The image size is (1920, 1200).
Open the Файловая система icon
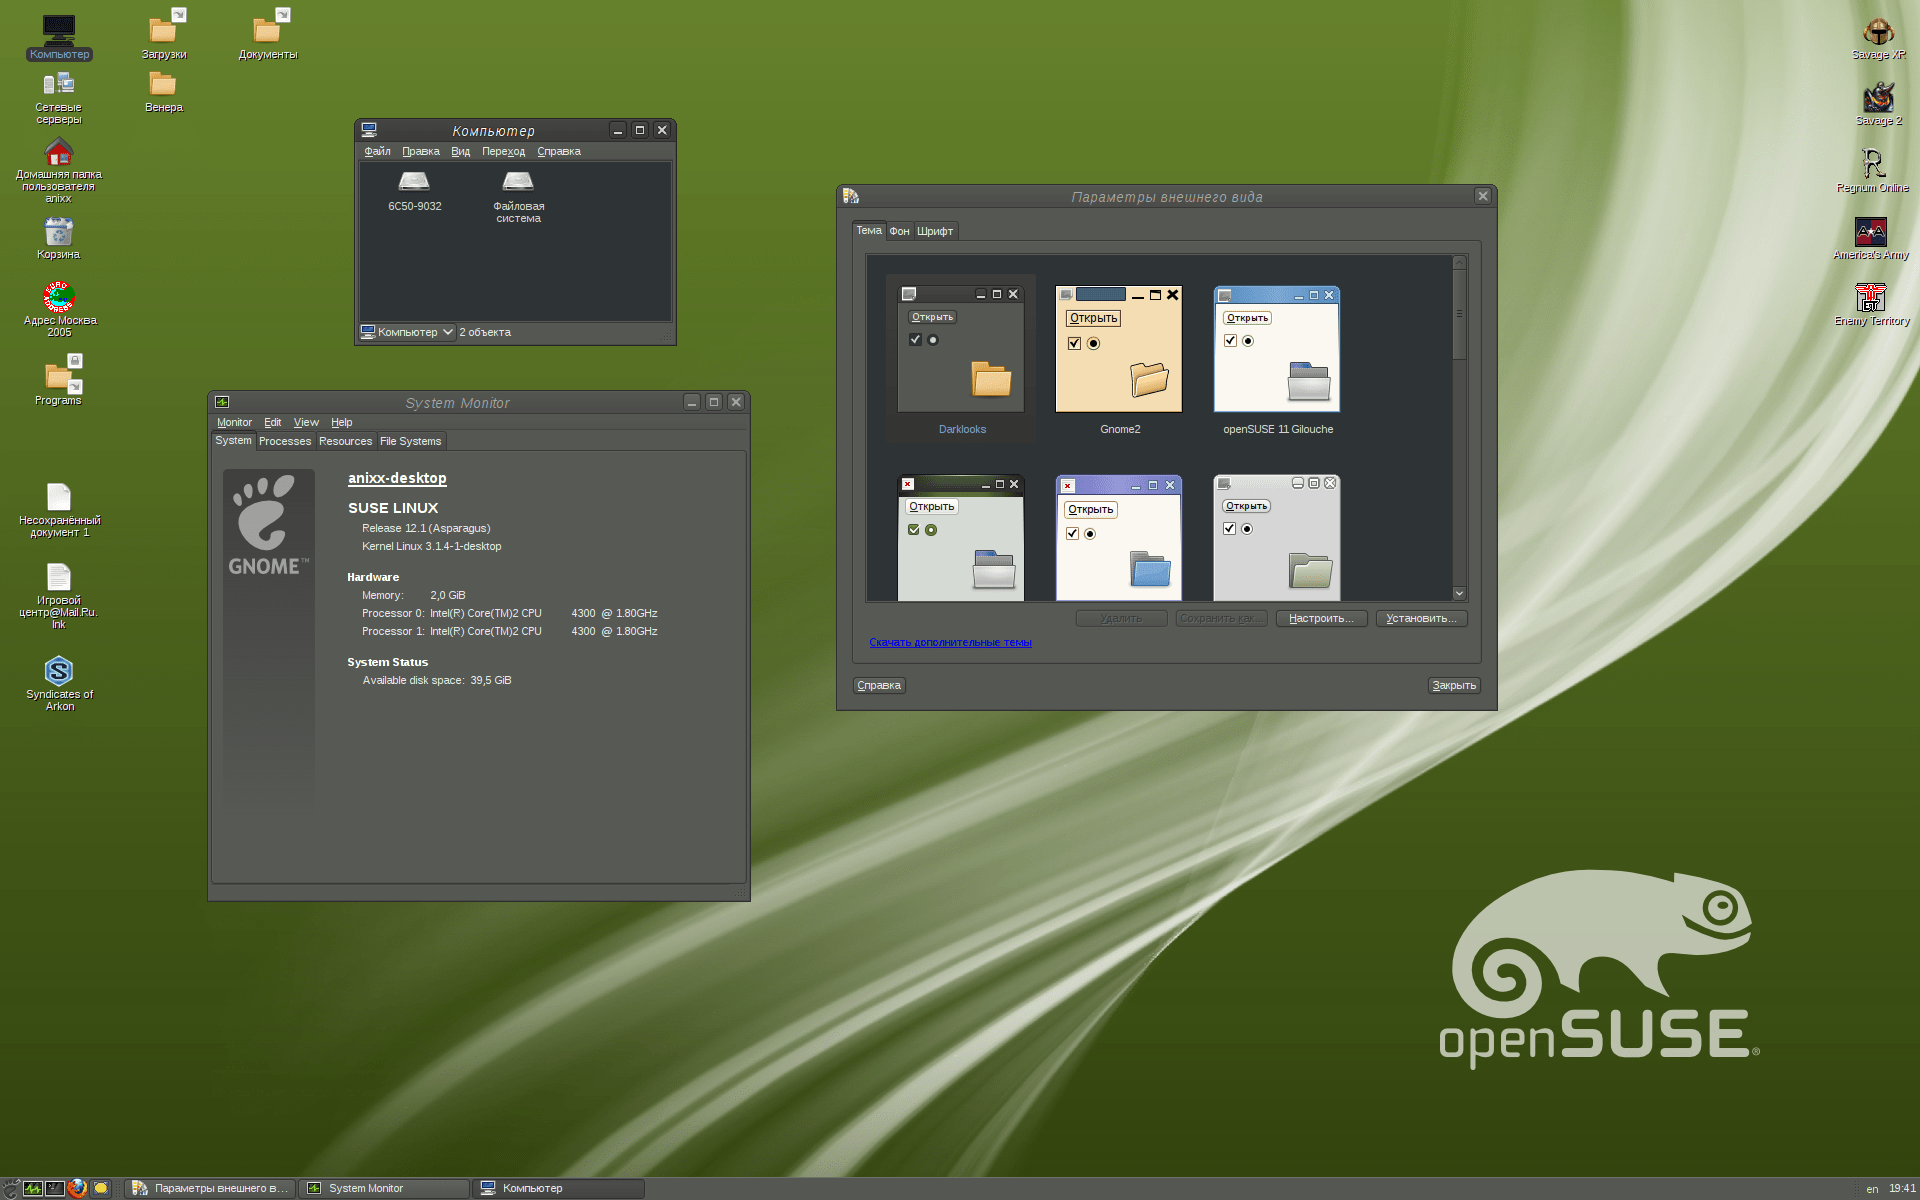point(517,185)
